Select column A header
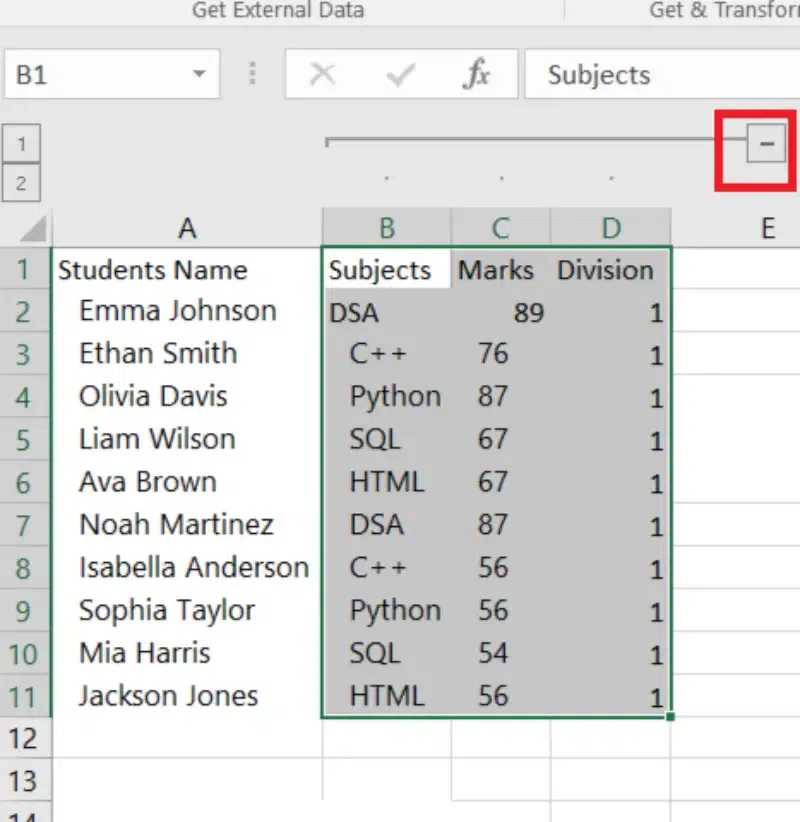800x822 pixels. 187,229
